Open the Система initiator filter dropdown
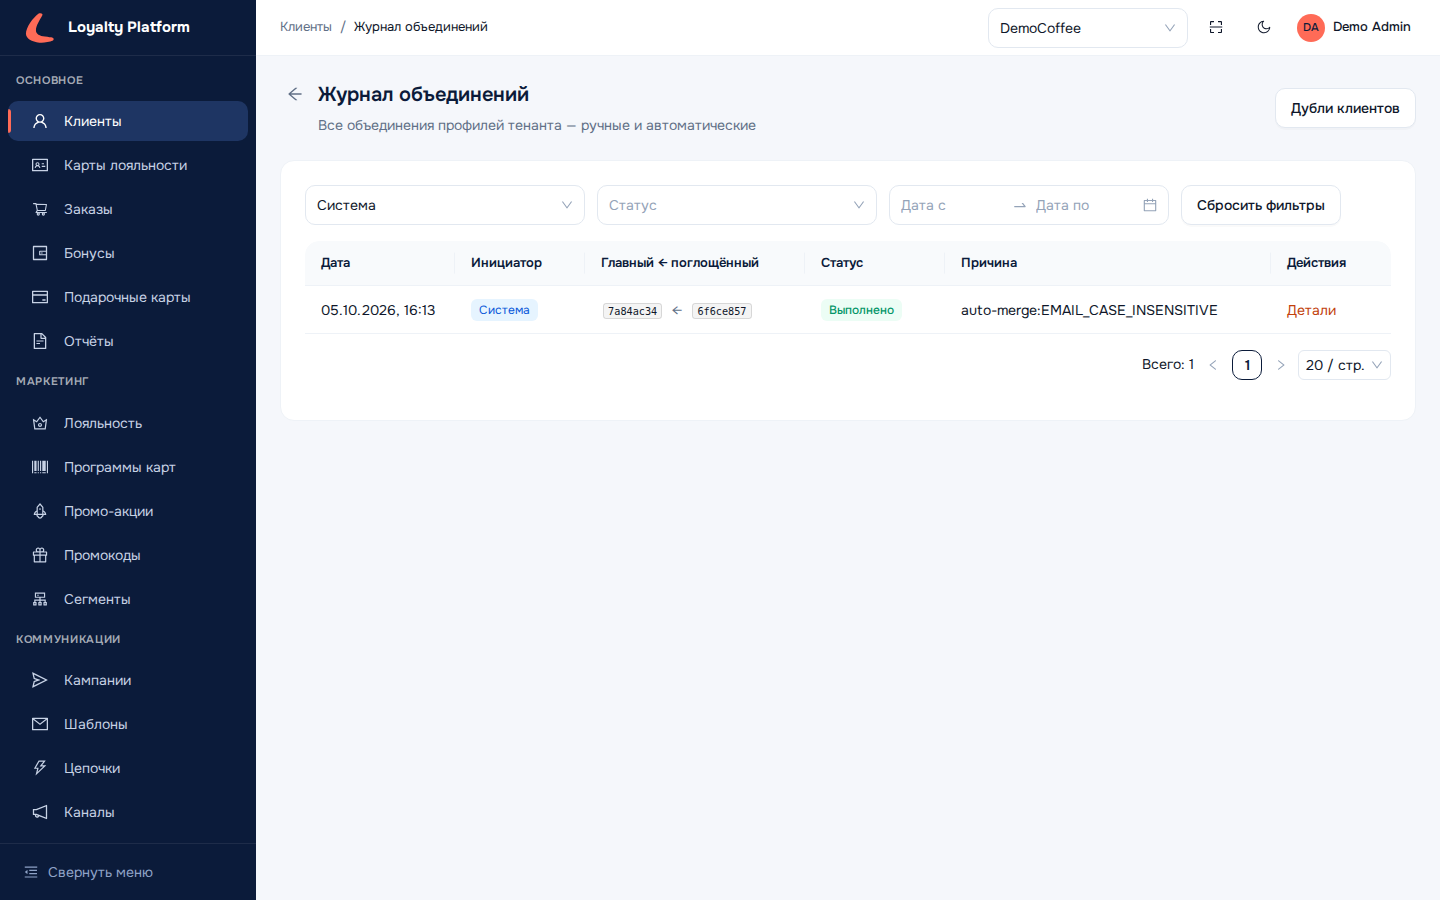The width and height of the screenshot is (1440, 900). [444, 205]
